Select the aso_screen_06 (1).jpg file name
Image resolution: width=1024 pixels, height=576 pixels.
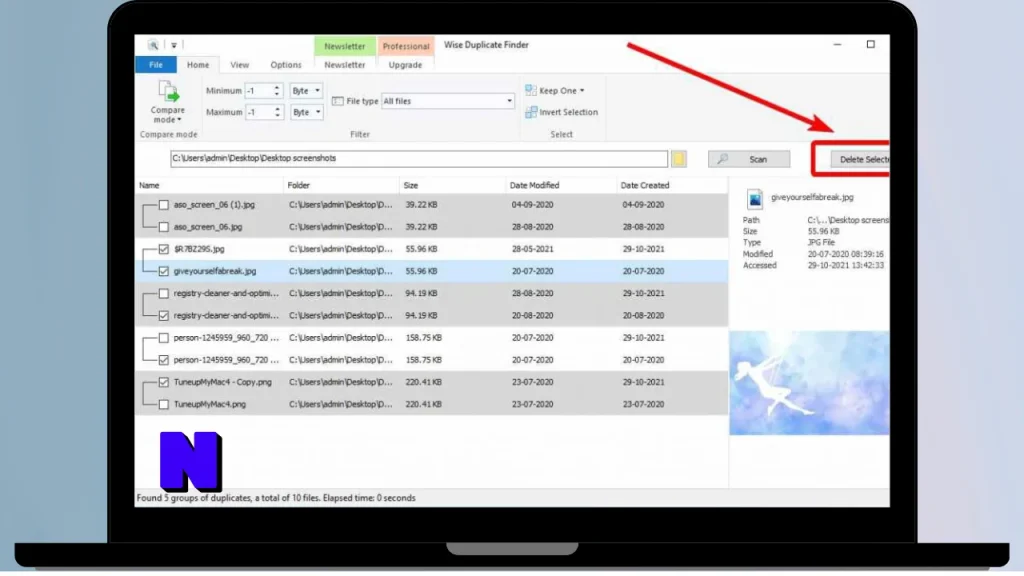click(214, 205)
